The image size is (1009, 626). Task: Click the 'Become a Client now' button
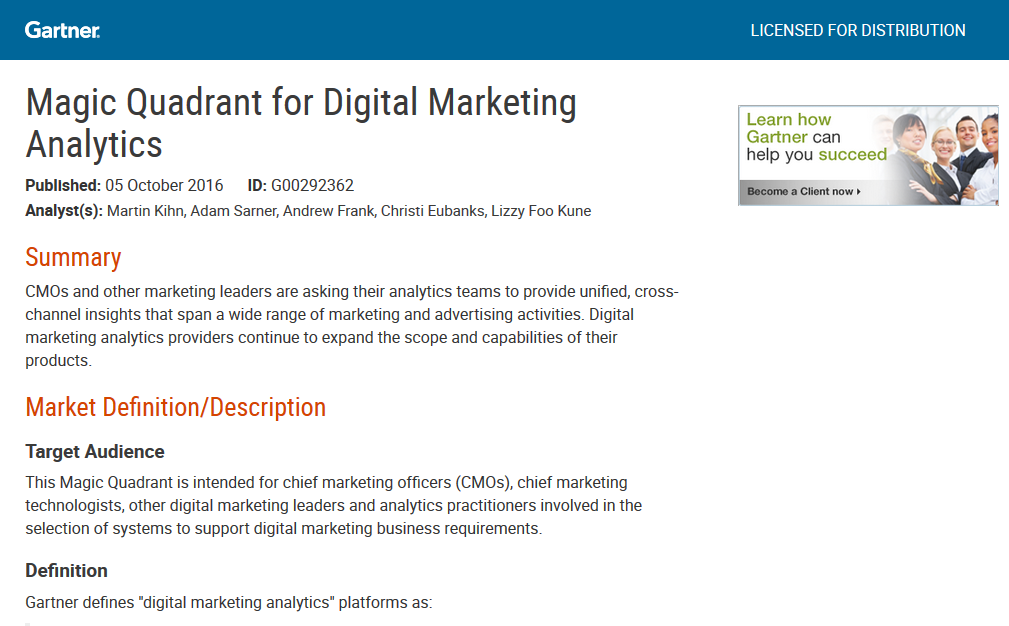(804, 191)
